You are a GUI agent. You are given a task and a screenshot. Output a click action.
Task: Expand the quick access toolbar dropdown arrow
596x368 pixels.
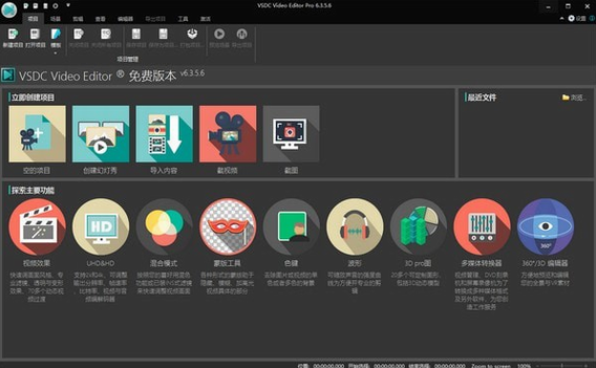click(68, 6)
